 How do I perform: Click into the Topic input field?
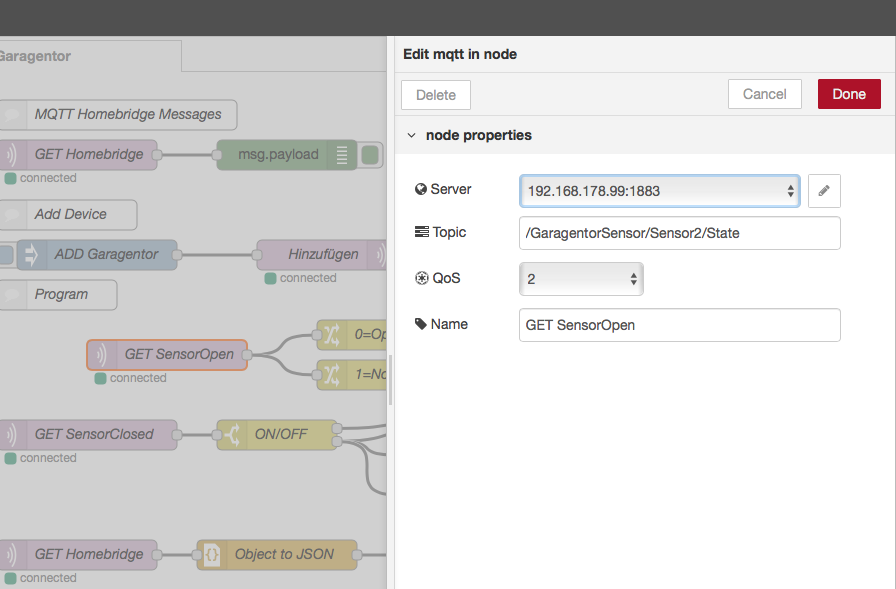(x=679, y=233)
